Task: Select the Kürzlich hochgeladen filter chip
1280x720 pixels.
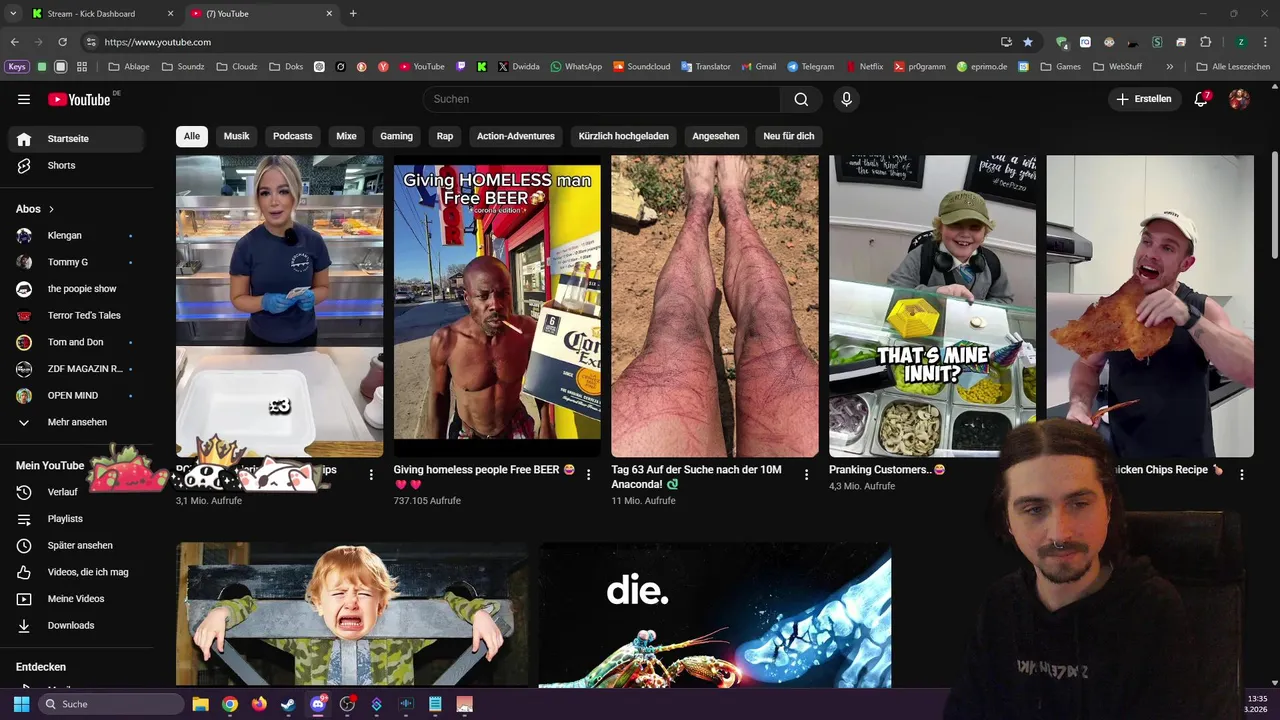Action: click(624, 136)
